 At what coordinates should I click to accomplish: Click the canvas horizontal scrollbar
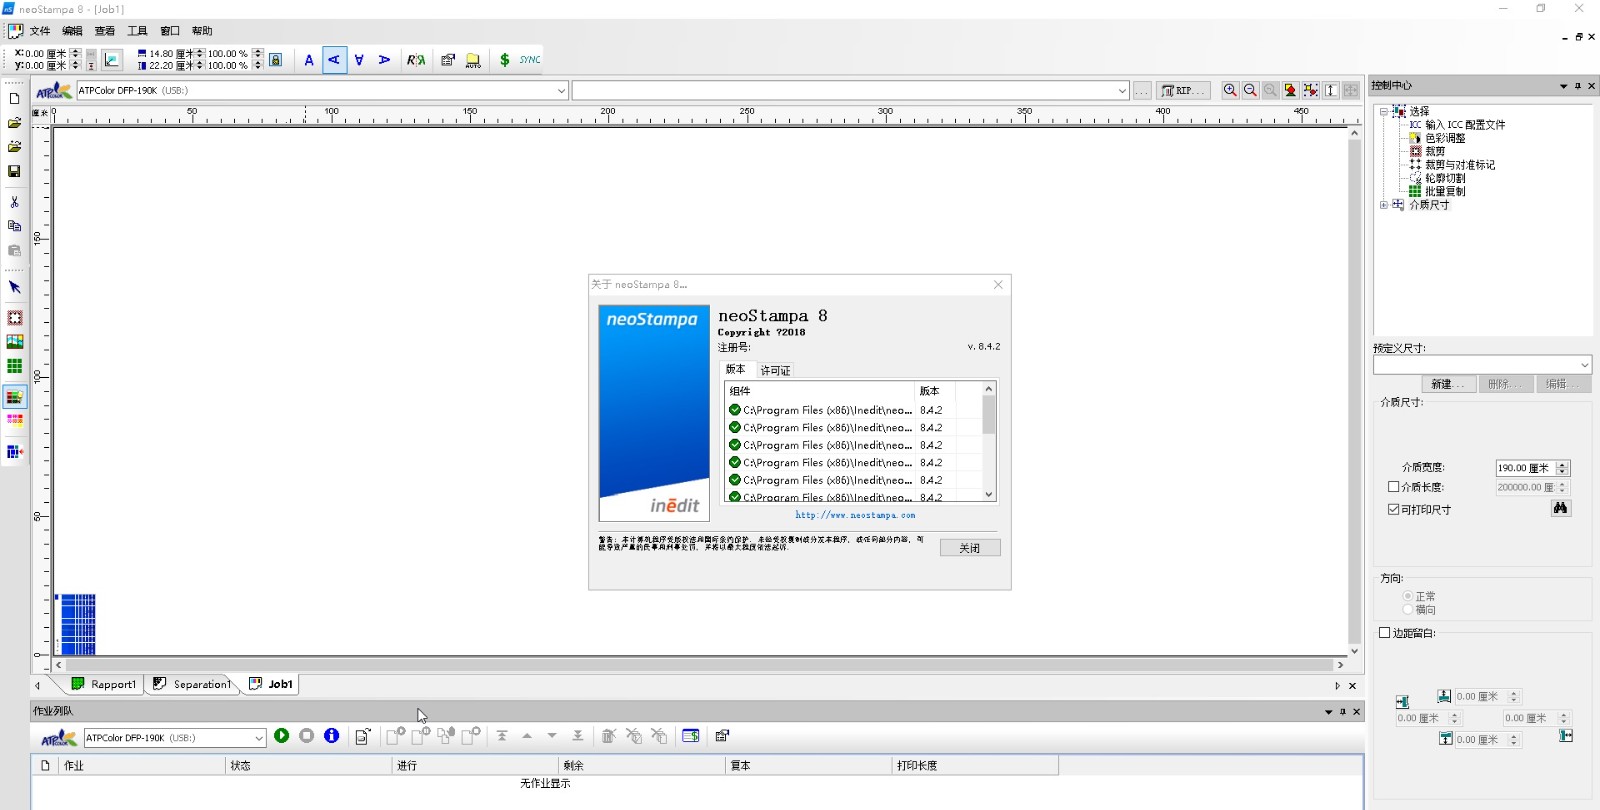tap(699, 665)
